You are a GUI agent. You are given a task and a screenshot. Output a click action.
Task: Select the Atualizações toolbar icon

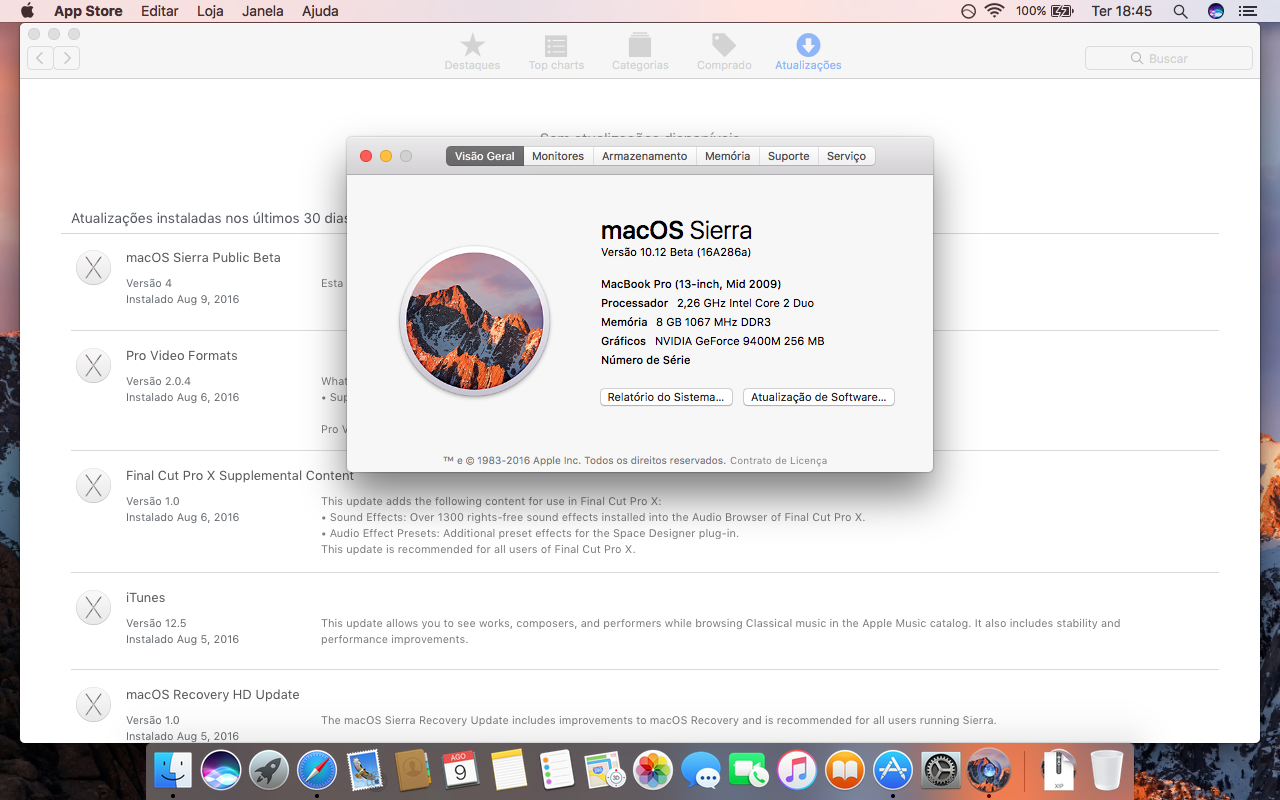tap(808, 52)
